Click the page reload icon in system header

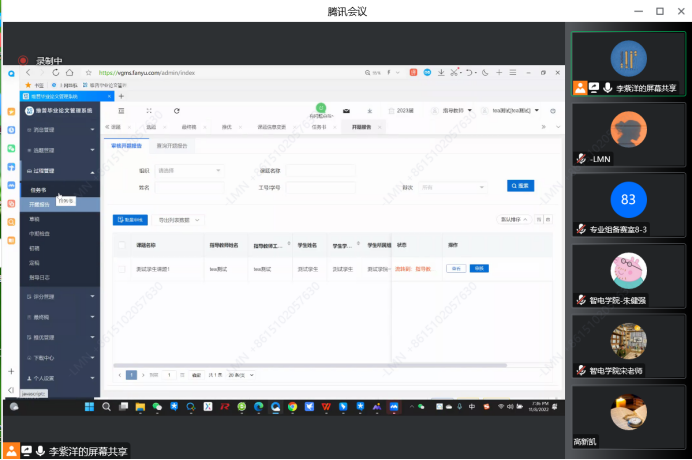(x=177, y=111)
